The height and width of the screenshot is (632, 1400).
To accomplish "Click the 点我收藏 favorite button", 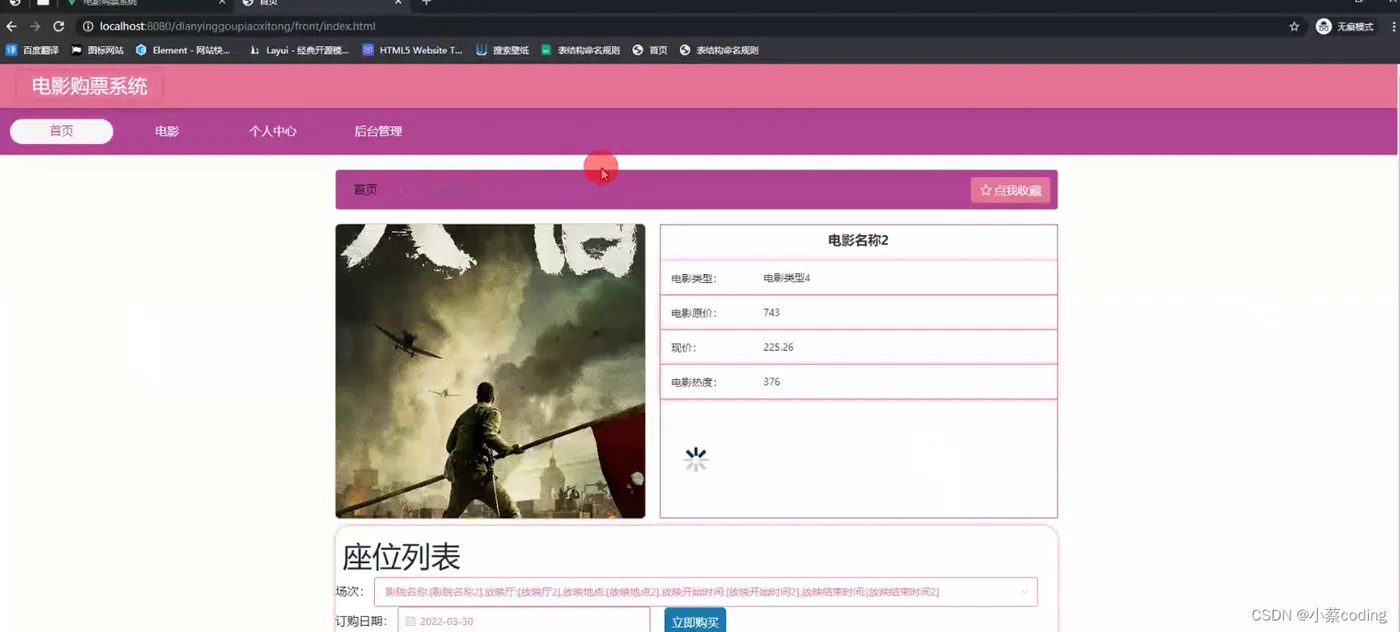I will coord(1010,190).
